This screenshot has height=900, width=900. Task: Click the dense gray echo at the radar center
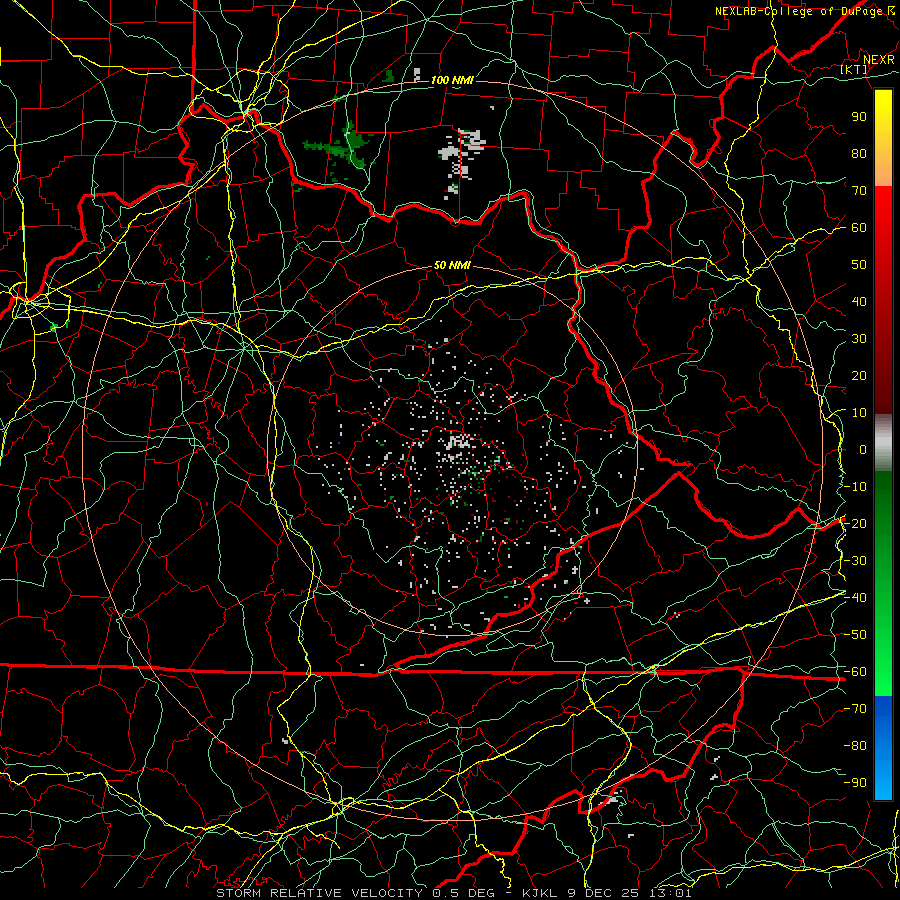pos(459,443)
